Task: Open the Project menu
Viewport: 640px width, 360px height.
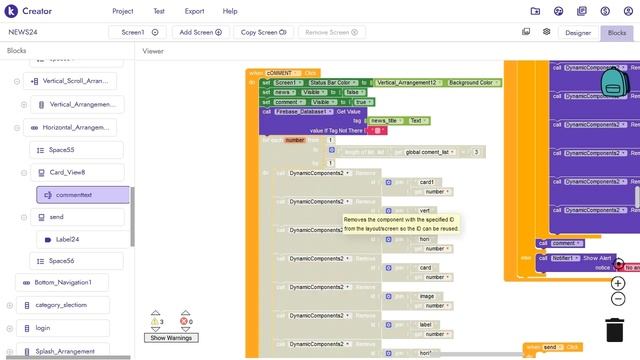Action: pyautogui.click(x=122, y=11)
